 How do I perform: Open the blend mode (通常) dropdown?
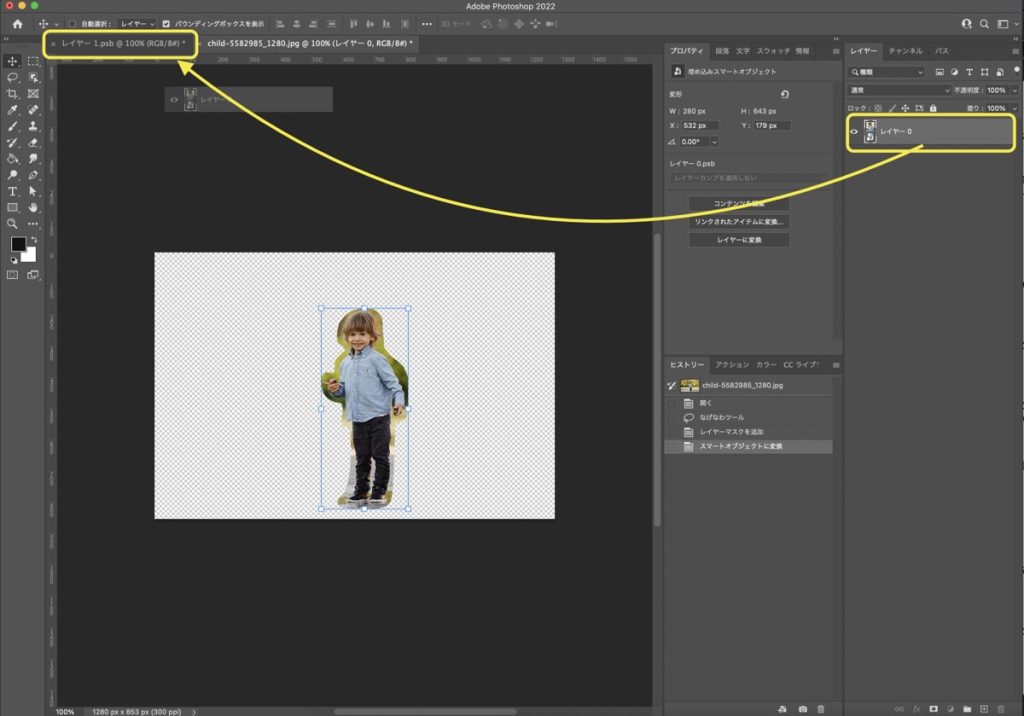point(899,90)
